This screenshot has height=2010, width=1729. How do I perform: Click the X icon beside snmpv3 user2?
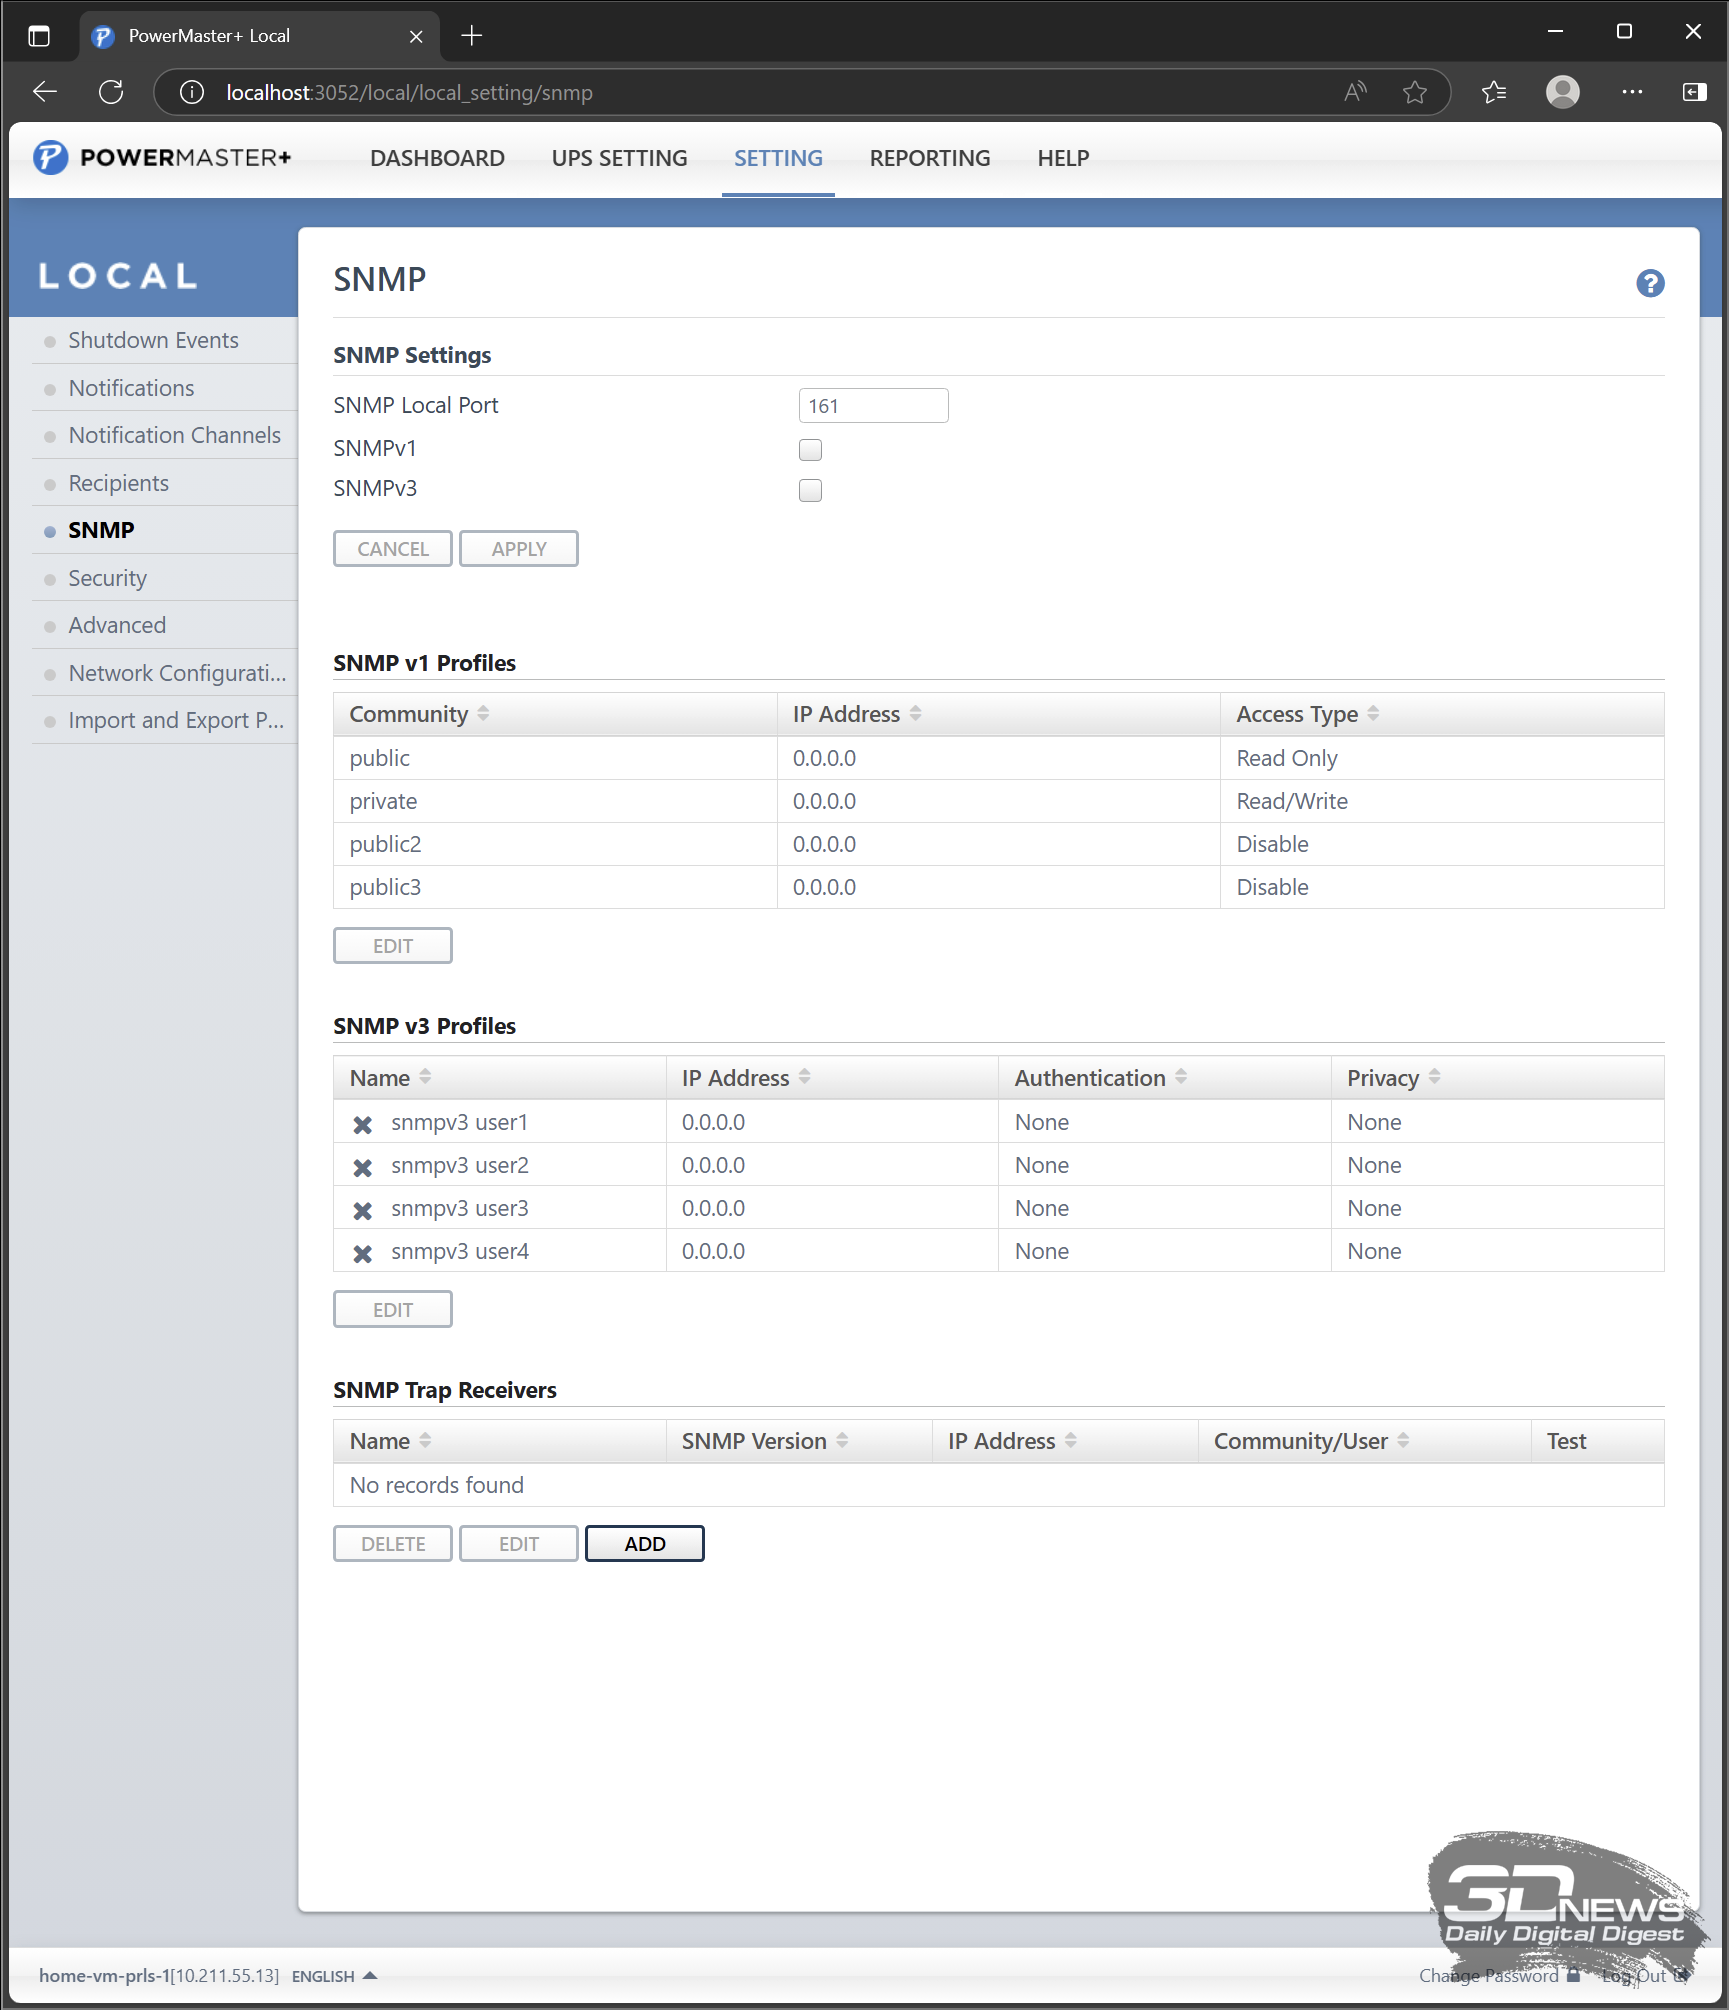click(363, 1167)
